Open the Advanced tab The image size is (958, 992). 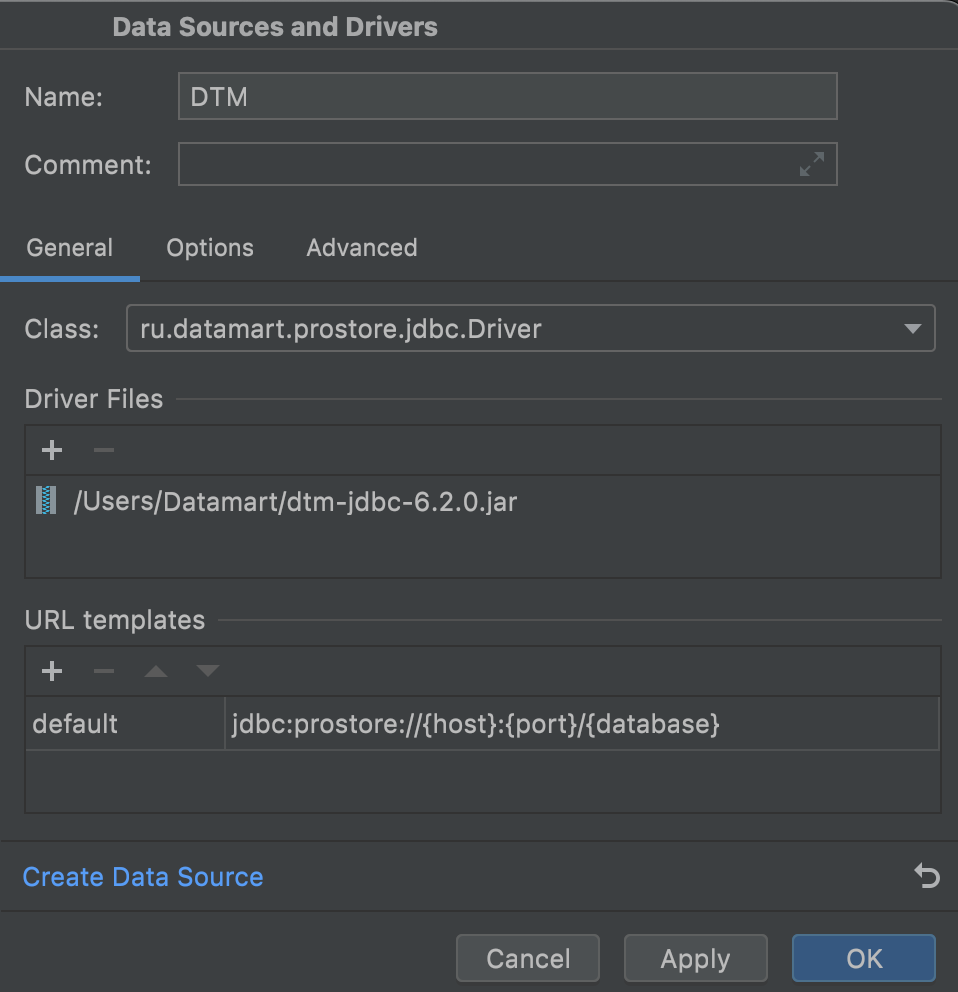pos(361,248)
